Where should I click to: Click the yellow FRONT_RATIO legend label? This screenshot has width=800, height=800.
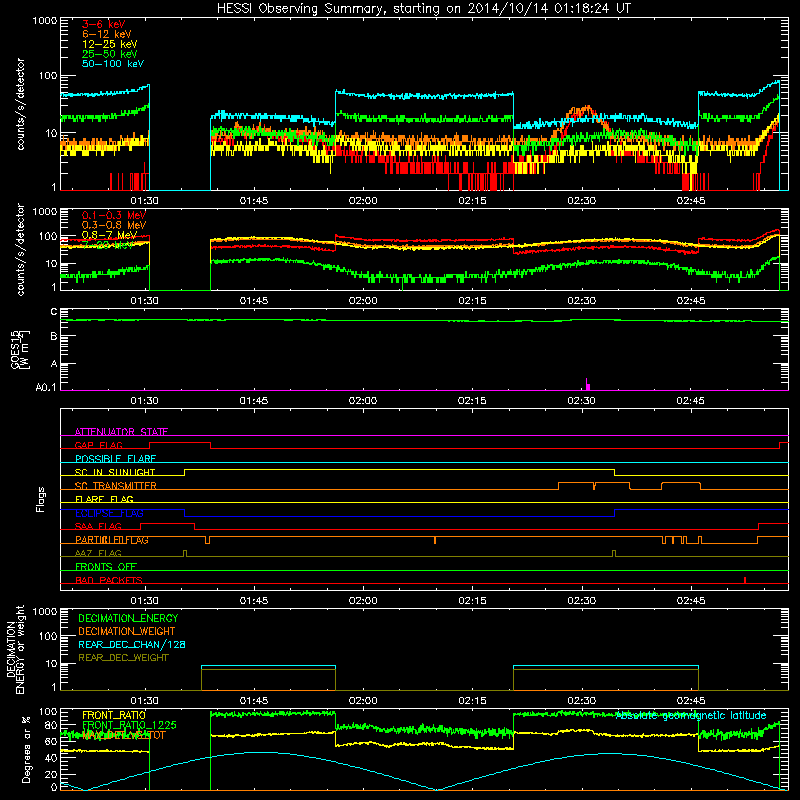(114, 715)
